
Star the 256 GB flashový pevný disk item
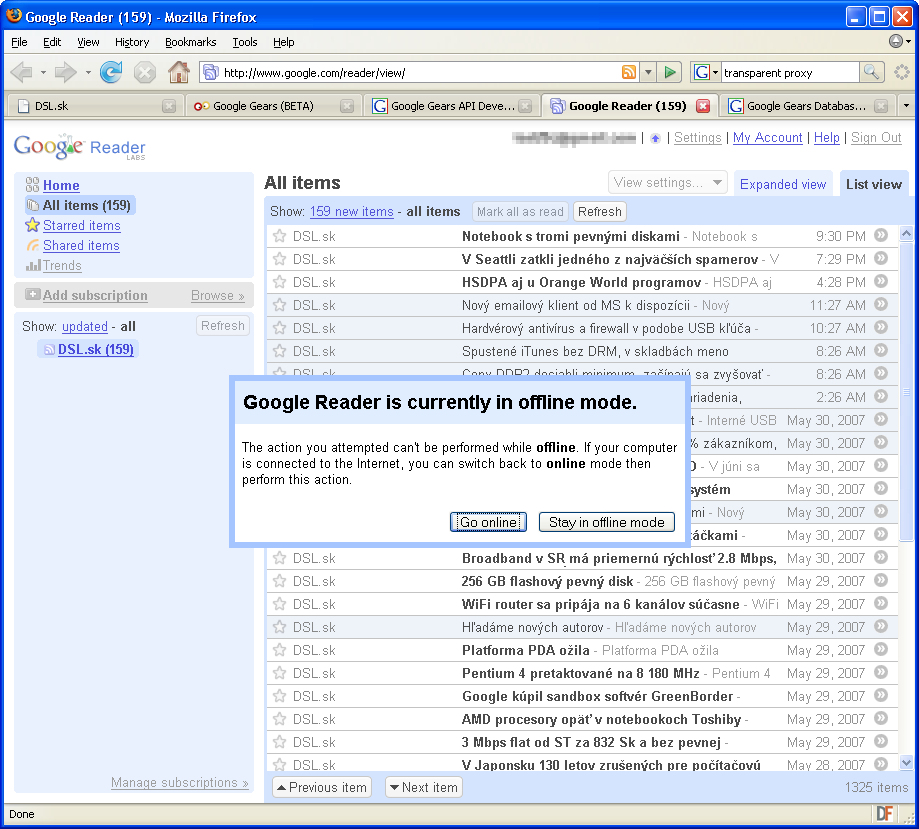(x=280, y=581)
